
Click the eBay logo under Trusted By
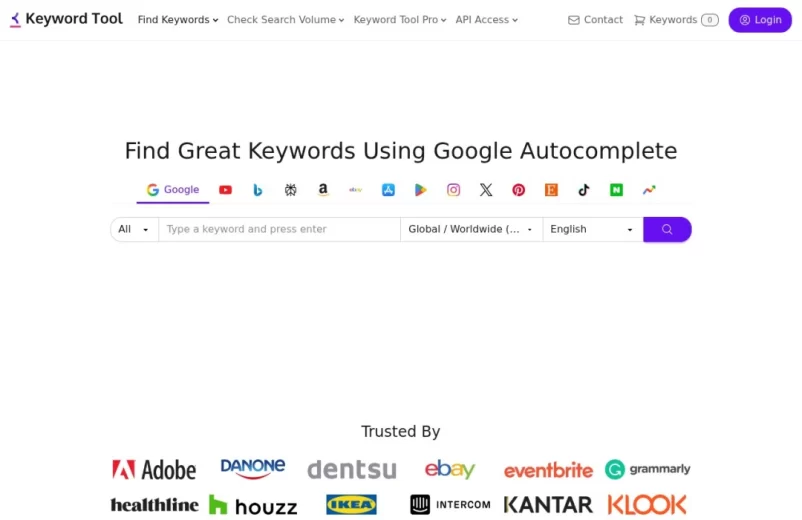(450, 469)
